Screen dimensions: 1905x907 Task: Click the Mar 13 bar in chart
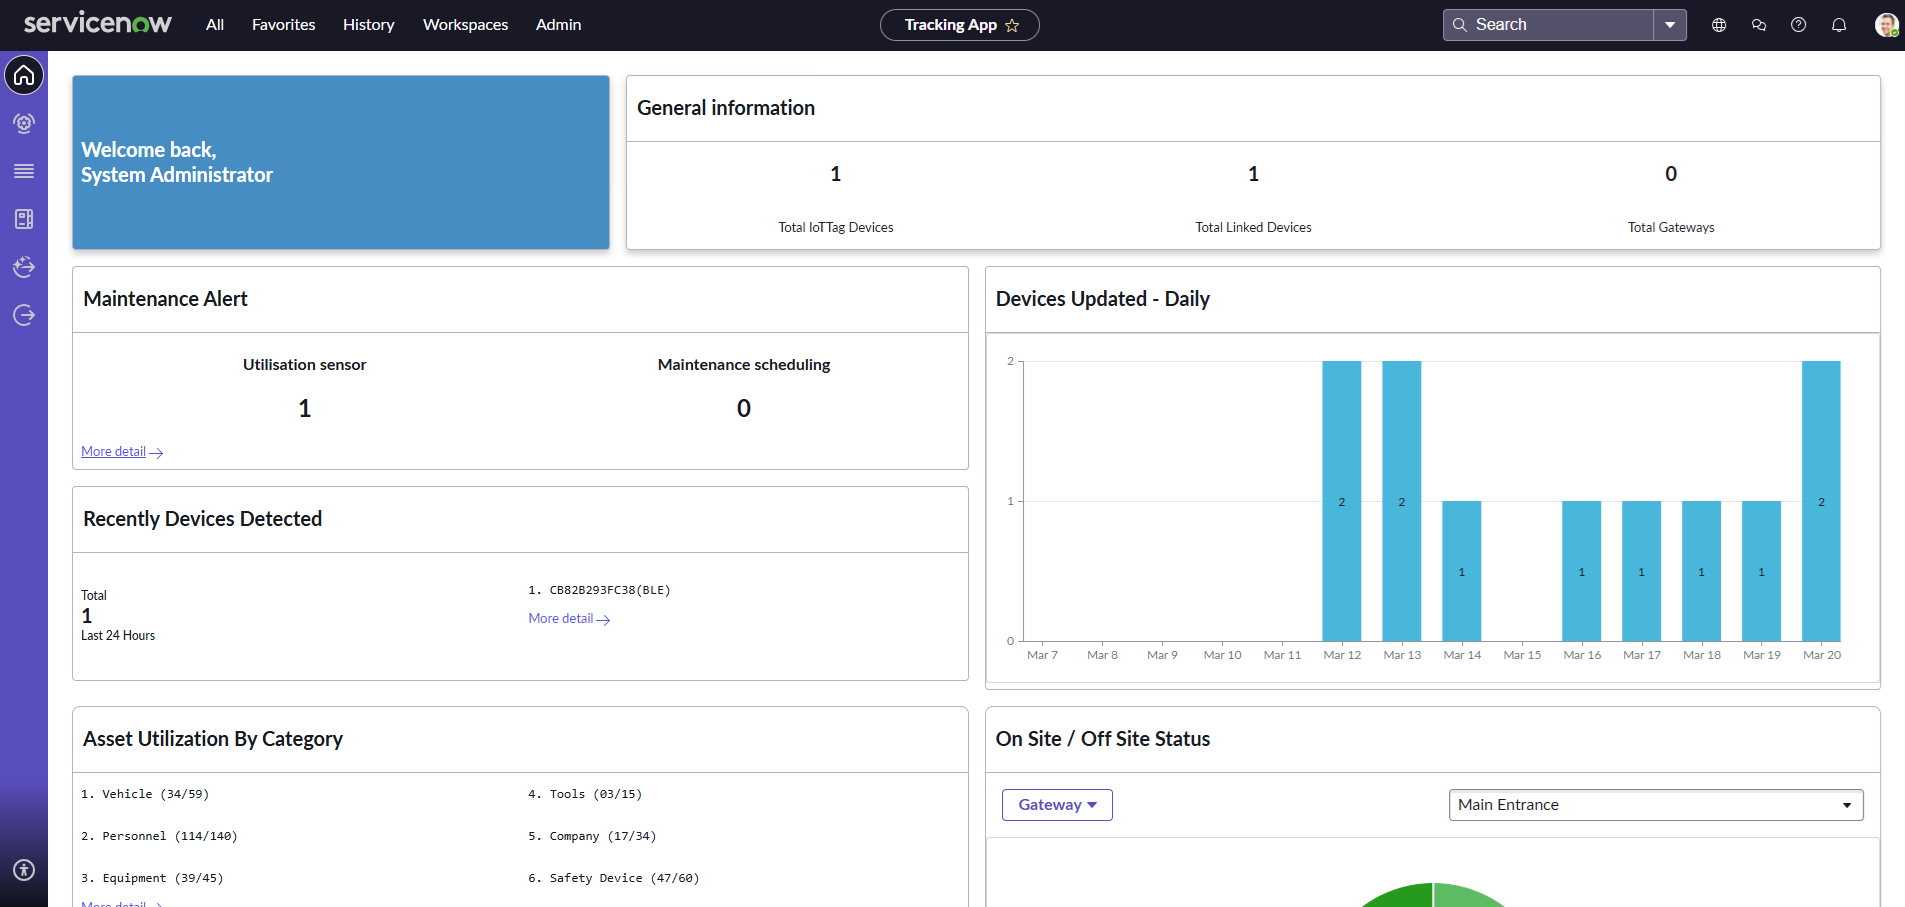pyautogui.click(x=1401, y=501)
